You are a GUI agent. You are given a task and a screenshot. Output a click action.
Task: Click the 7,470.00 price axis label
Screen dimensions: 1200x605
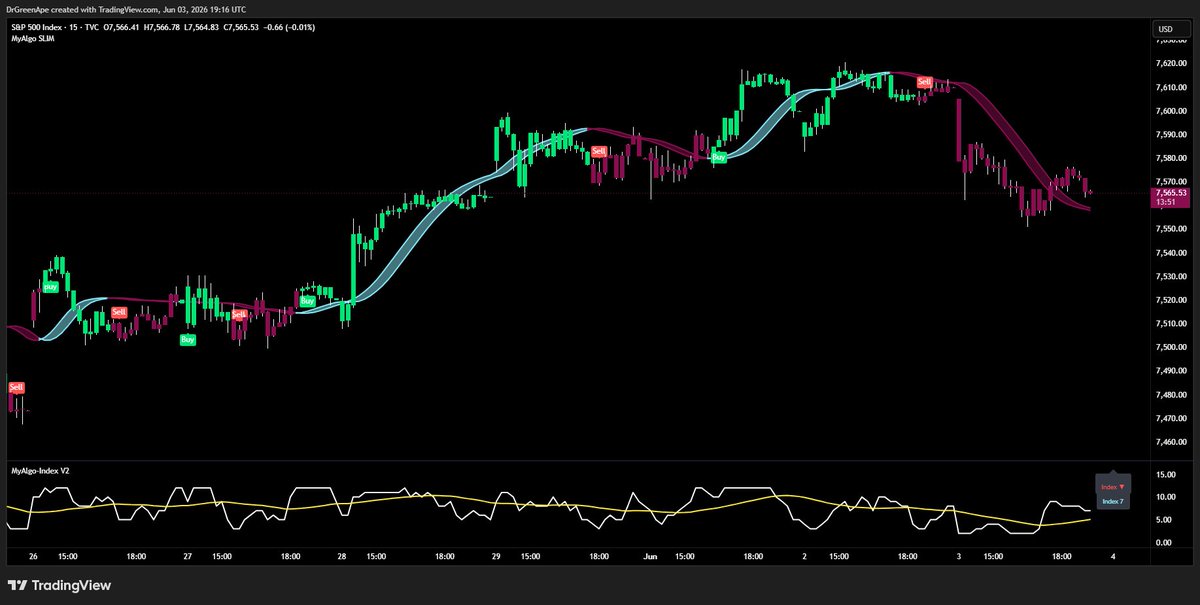(1170, 419)
